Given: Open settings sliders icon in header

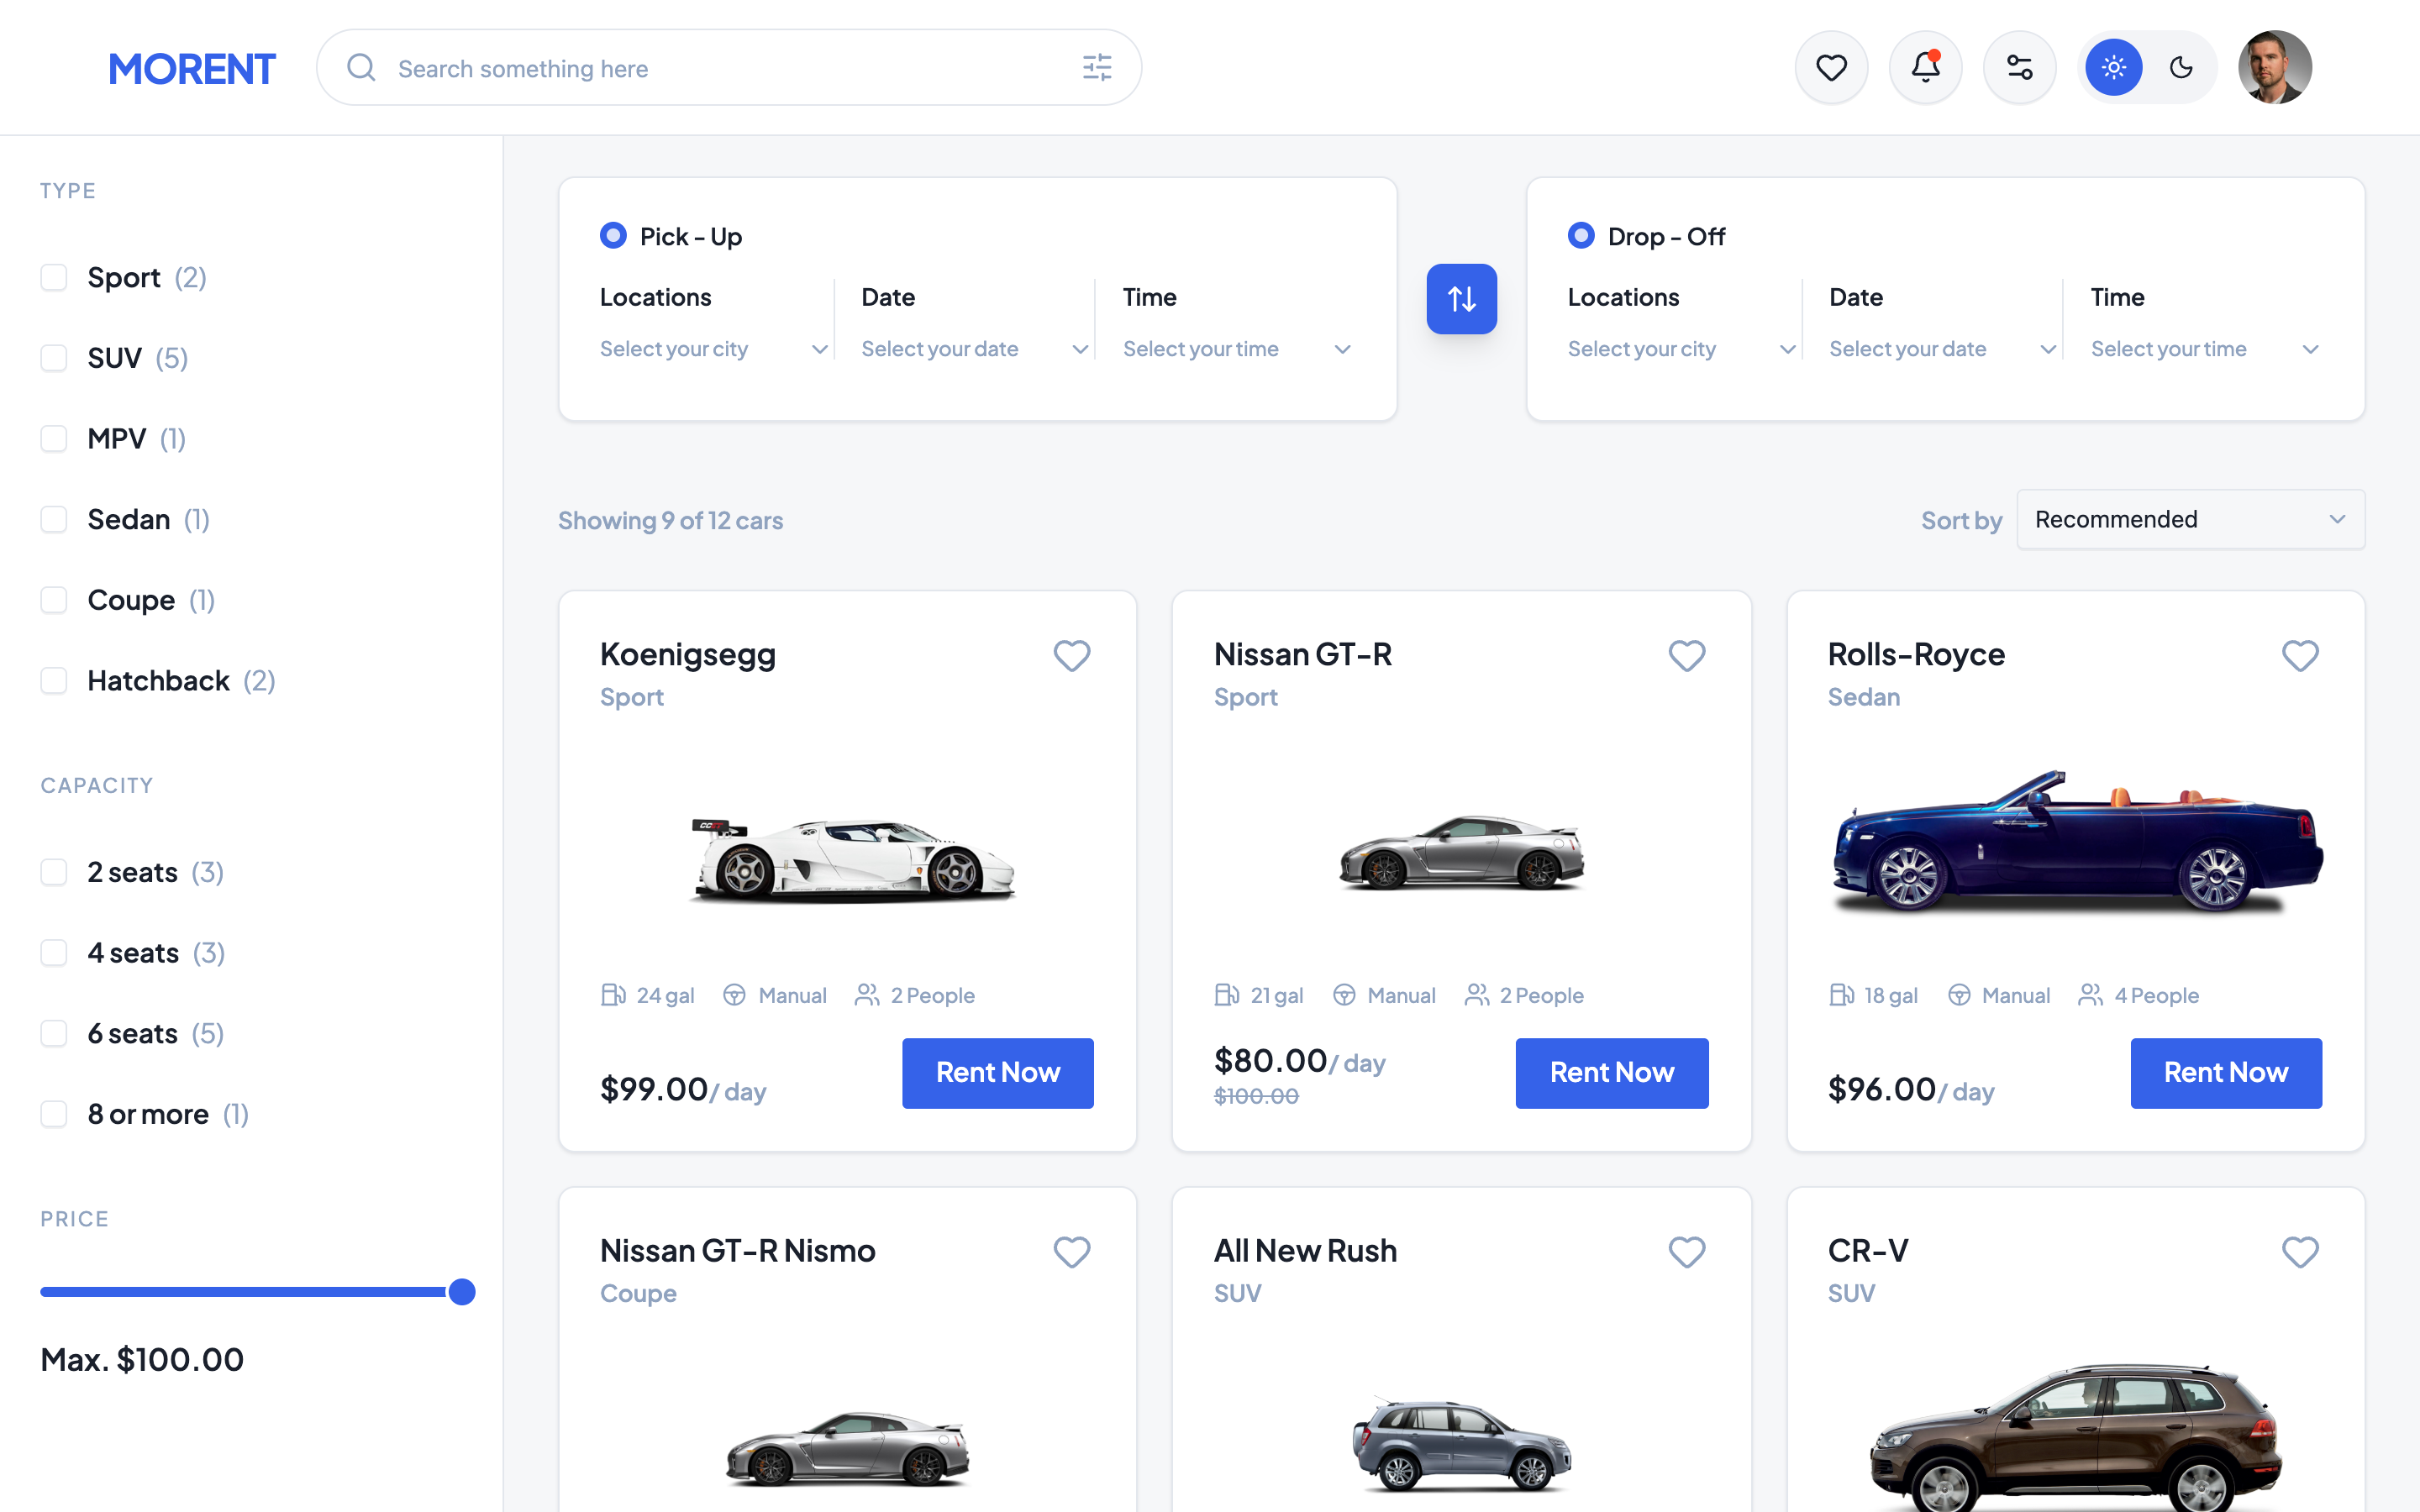Looking at the screenshot, I should [x=2019, y=68].
